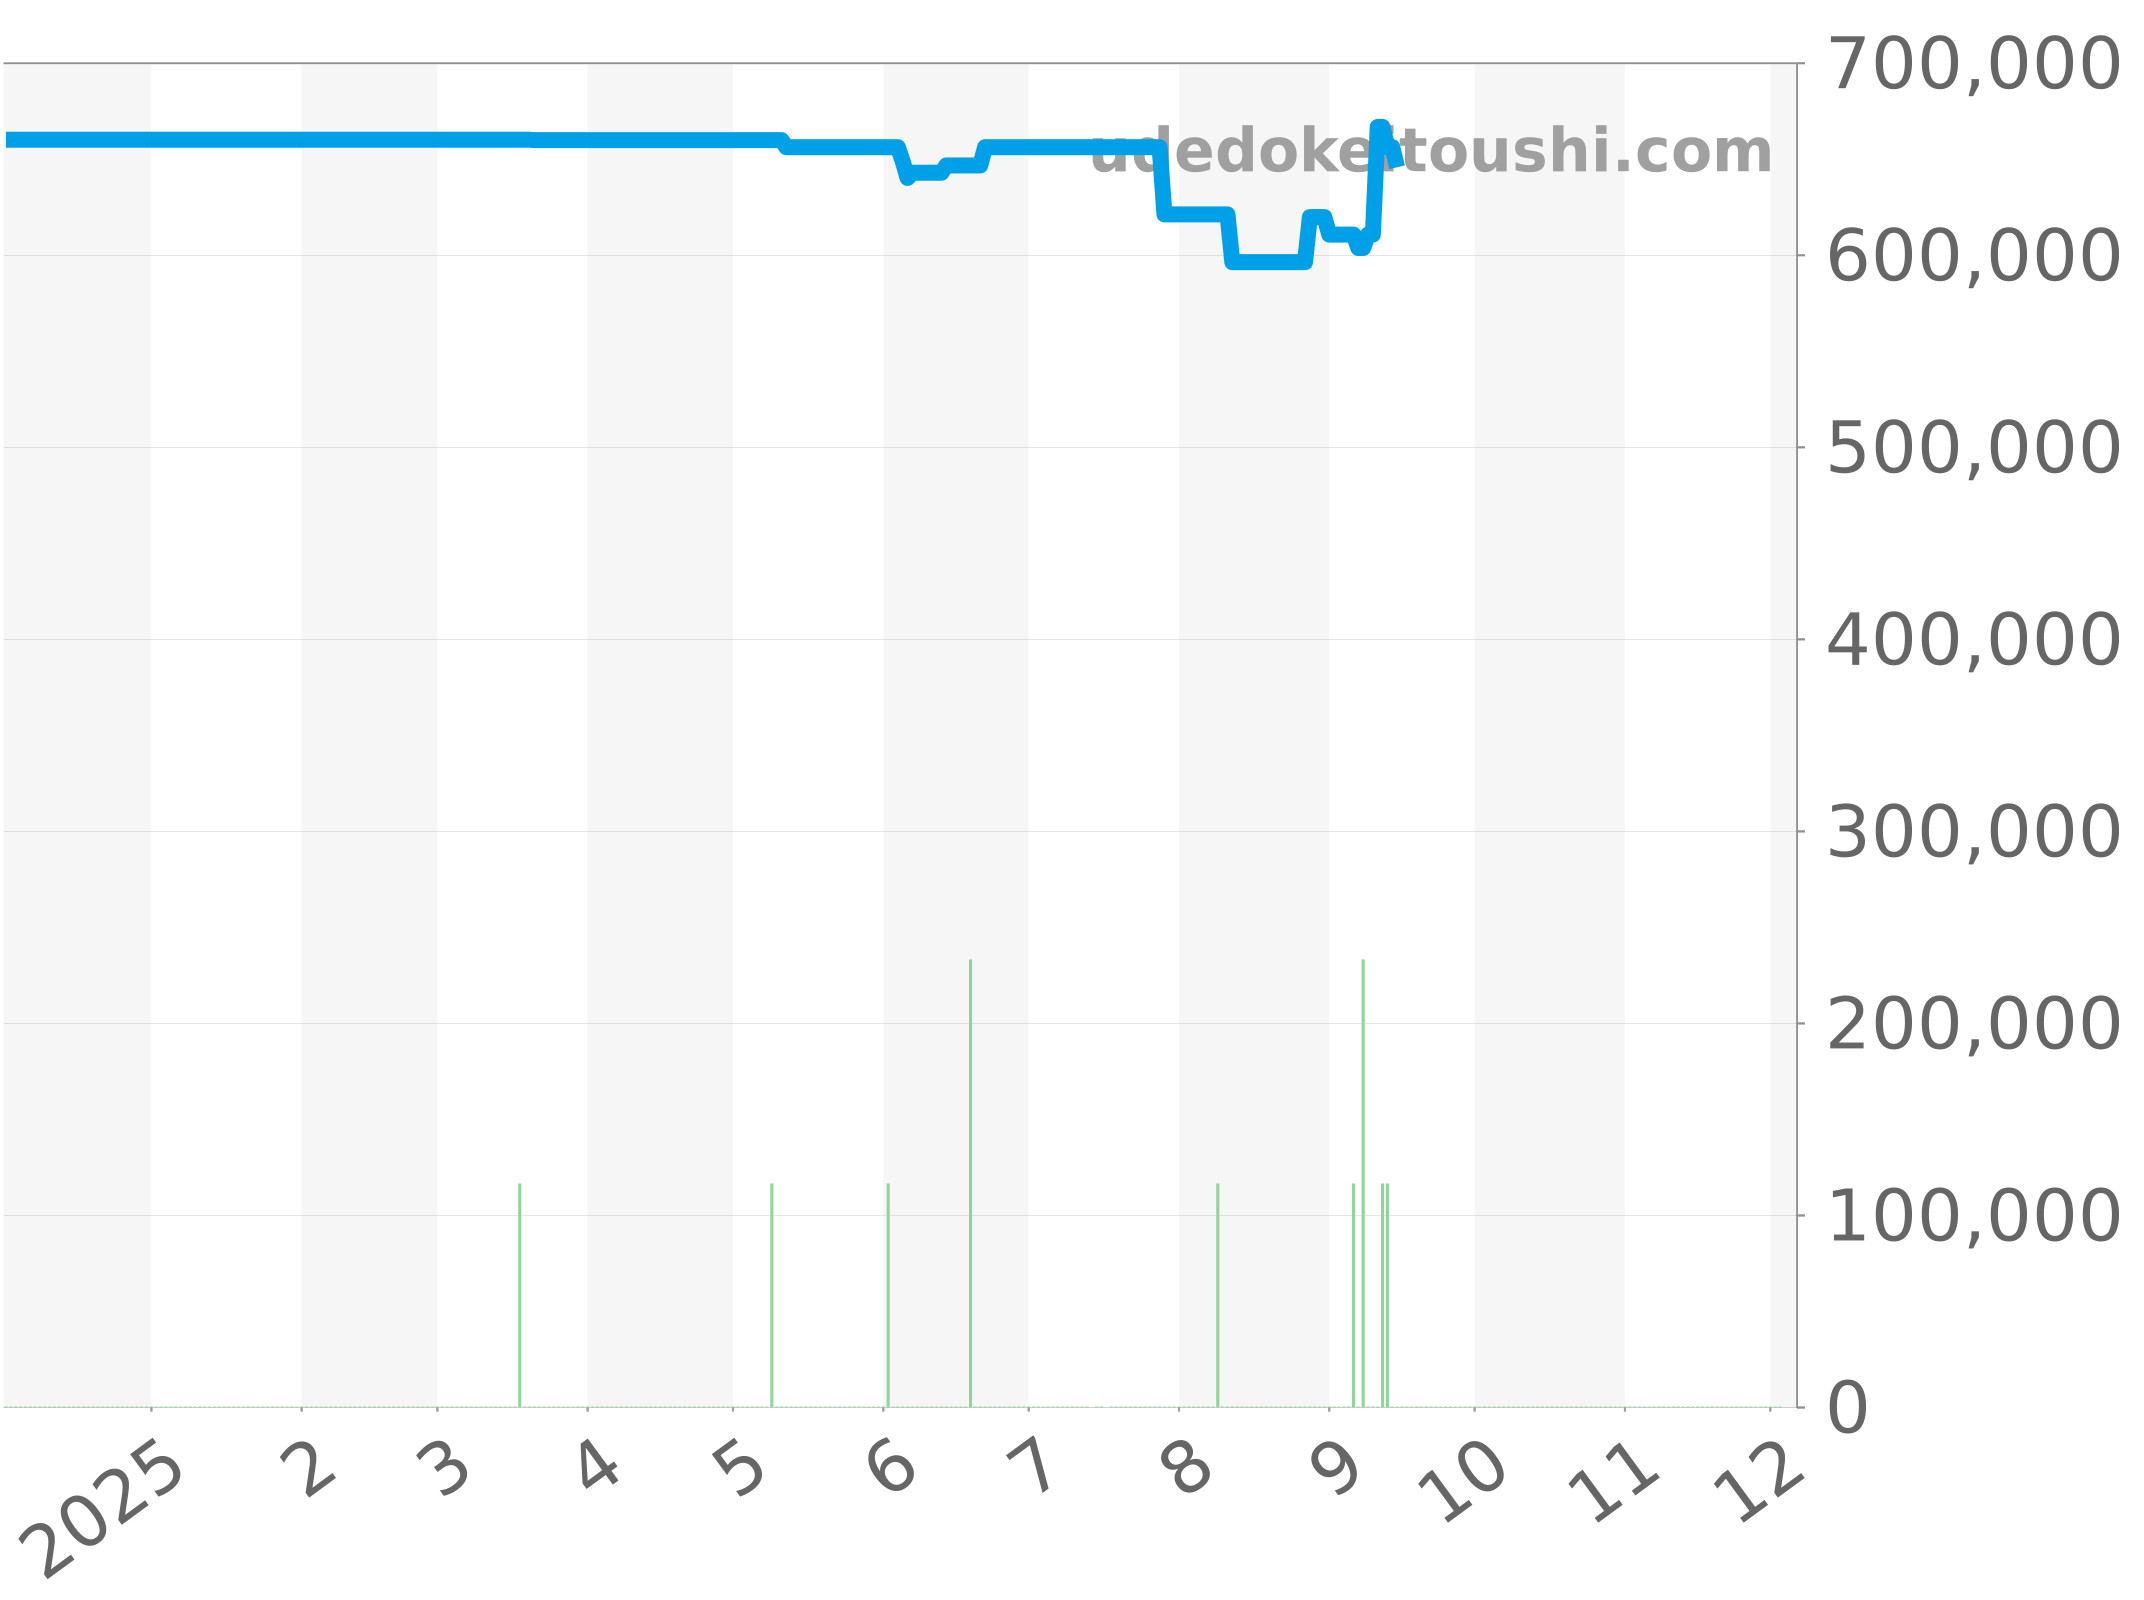
Task: Click the blue line's lowest August segment
Action: [x=1268, y=262]
